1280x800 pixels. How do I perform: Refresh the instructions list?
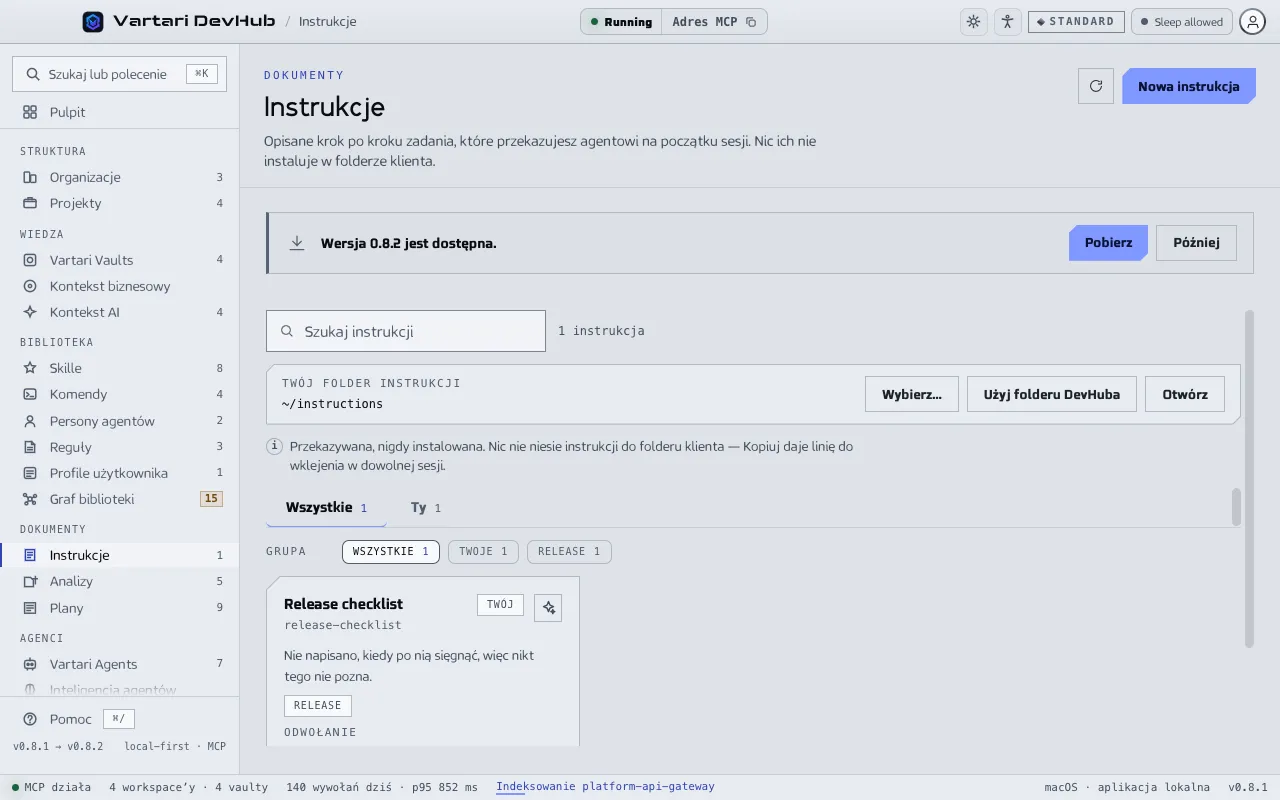pyautogui.click(x=1096, y=86)
